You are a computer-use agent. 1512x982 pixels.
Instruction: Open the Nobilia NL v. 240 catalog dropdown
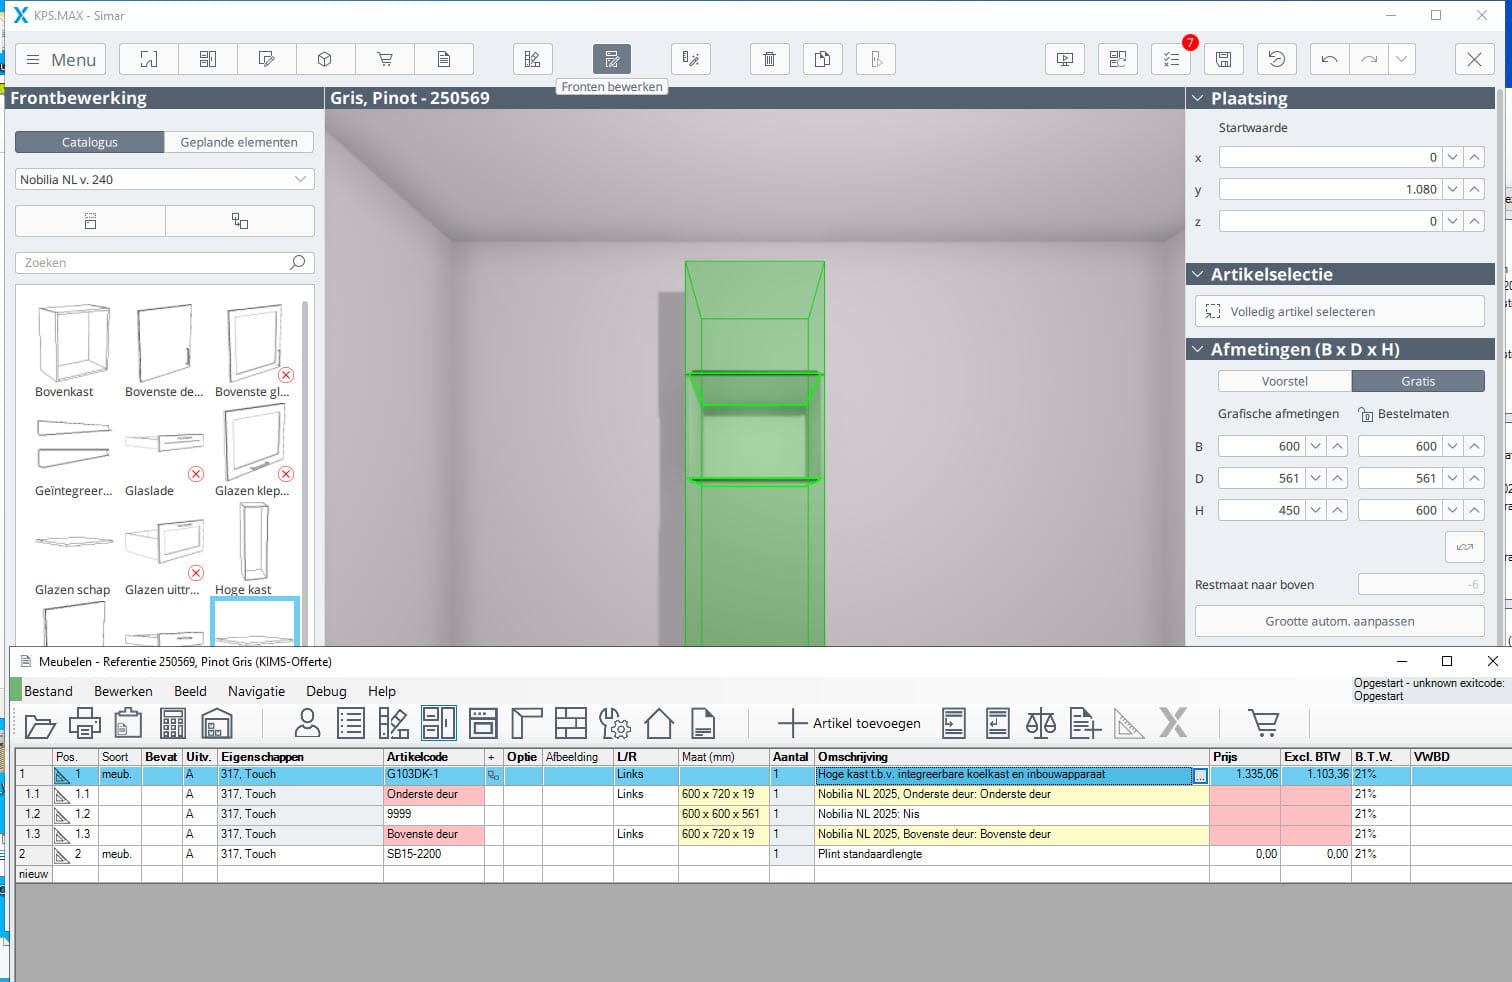click(x=165, y=180)
